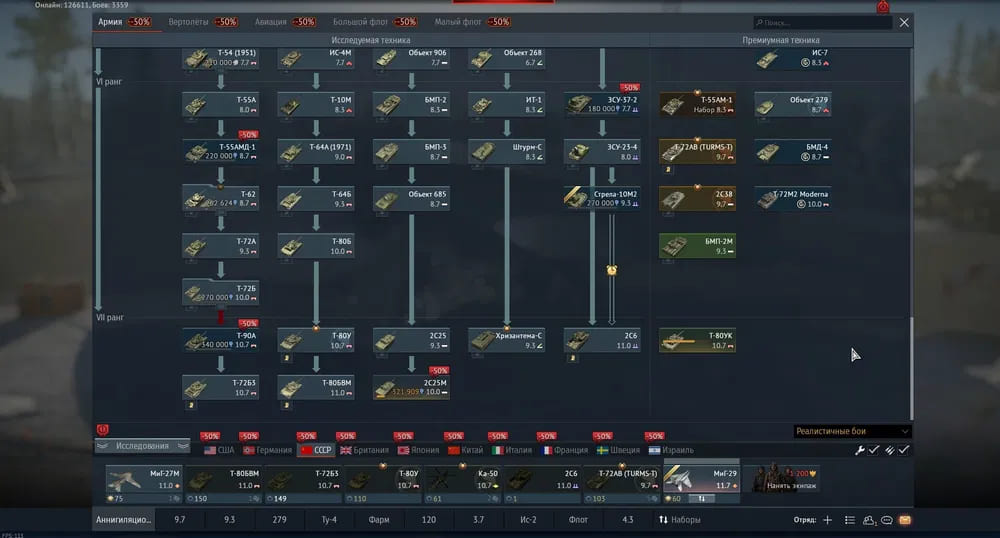The width and height of the screenshot is (1000, 538).
Task: Open the Реалистичные бои mode dropdown
Action: [x=852, y=431]
